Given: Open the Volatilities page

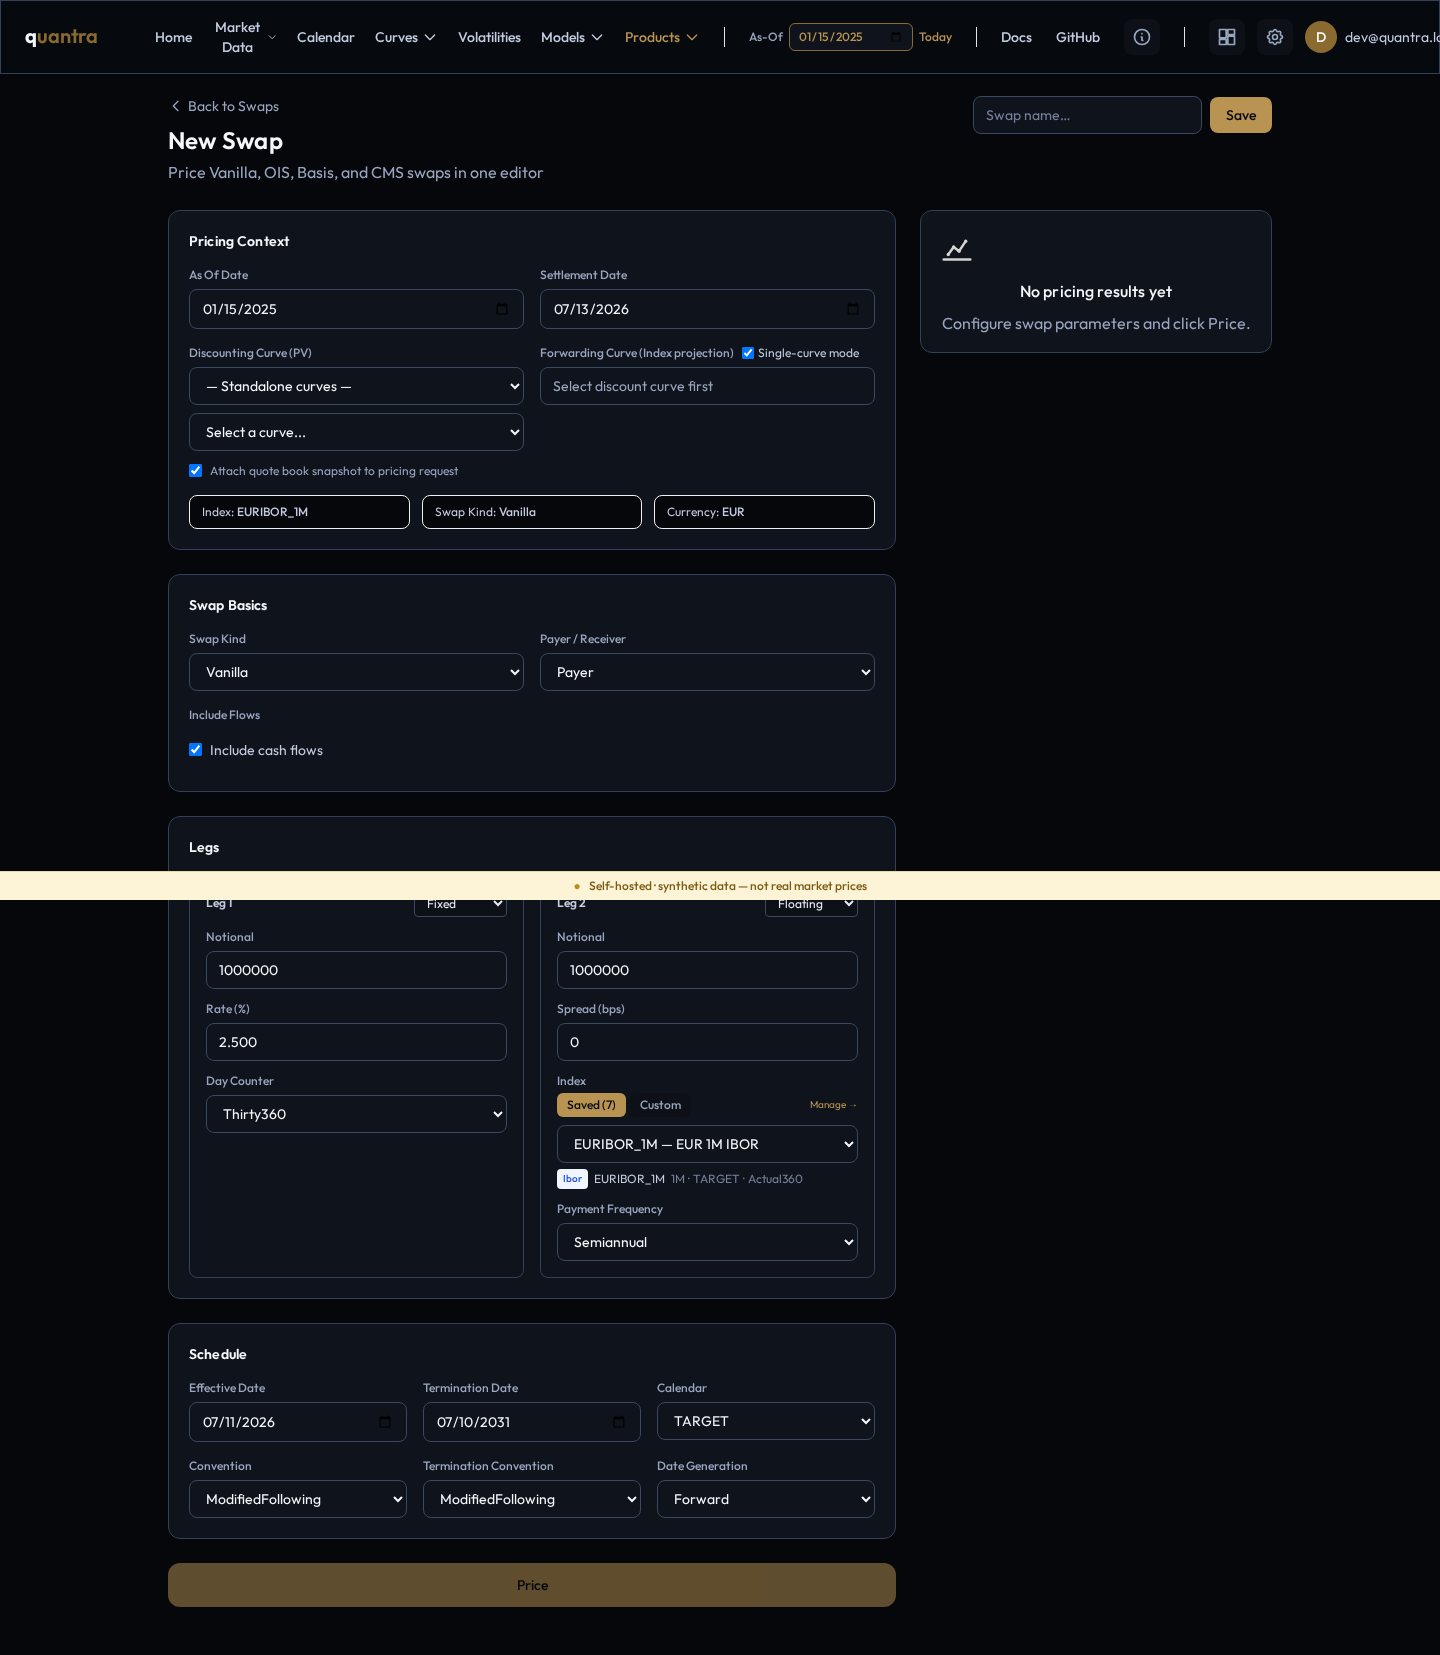Looking at the screenshot, I should (489, 37).
